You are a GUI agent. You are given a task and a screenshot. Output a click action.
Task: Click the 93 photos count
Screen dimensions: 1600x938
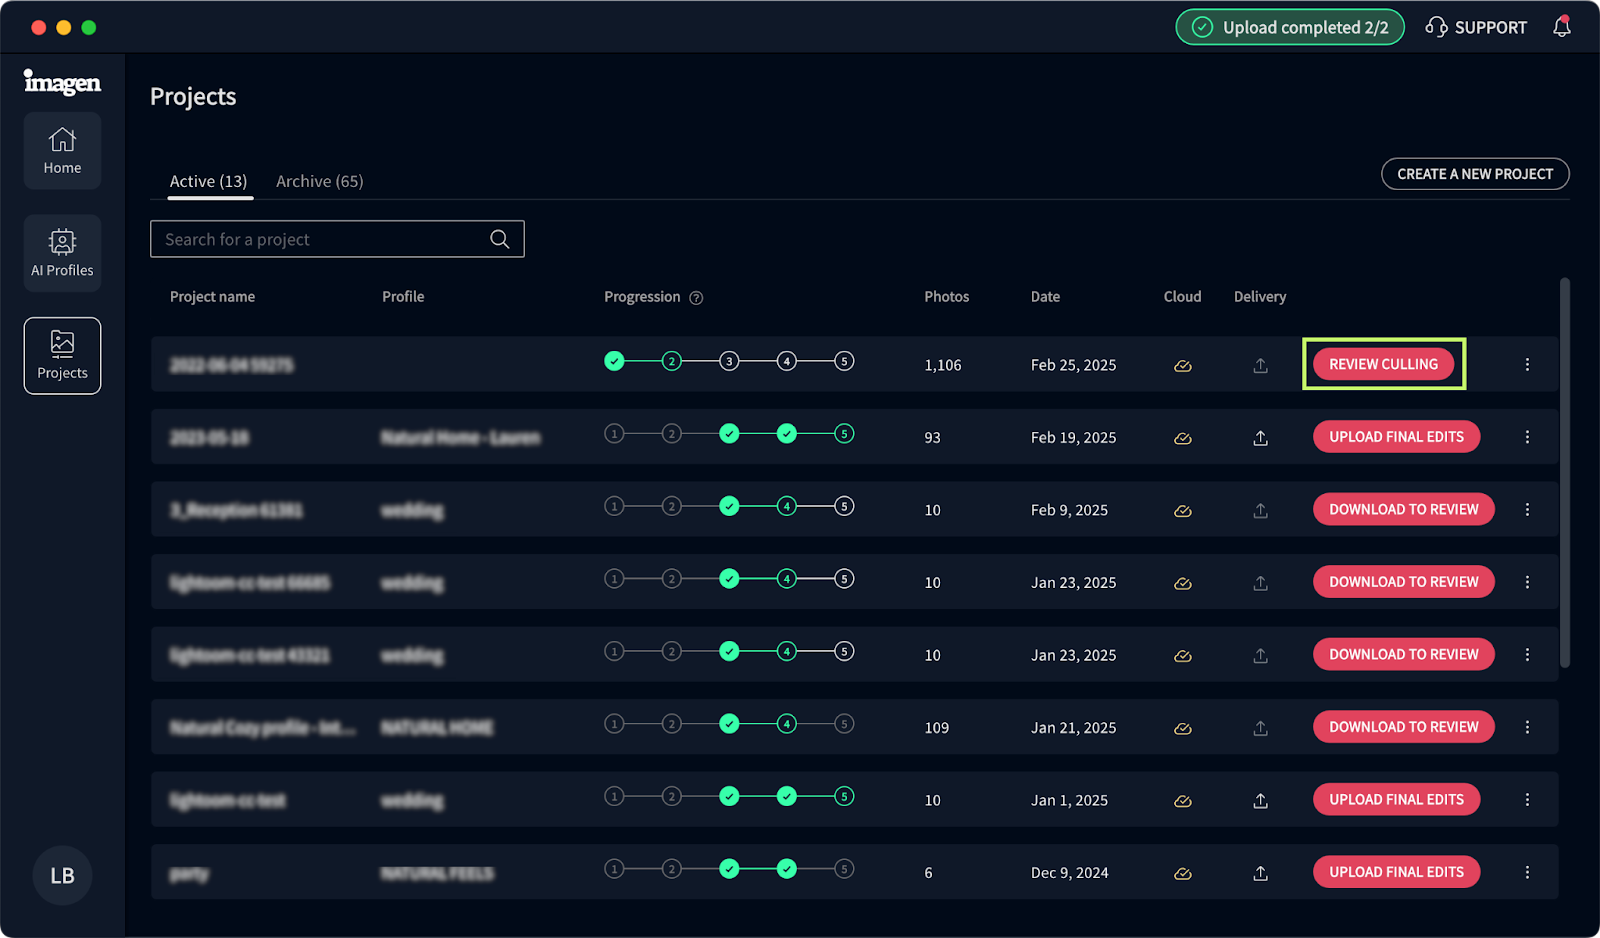(932, 438)
